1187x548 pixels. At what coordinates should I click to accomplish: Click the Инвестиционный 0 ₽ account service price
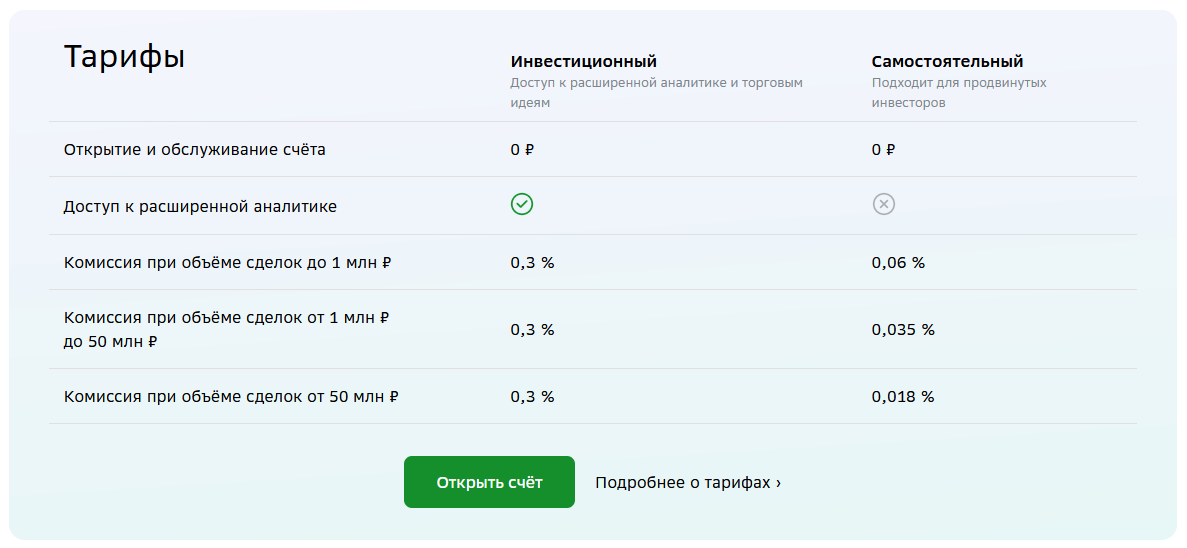[x=522, y=150]
